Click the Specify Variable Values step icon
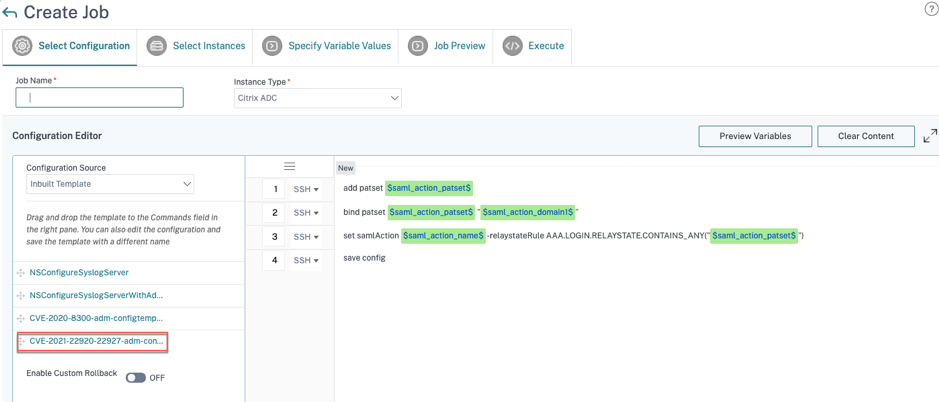 point(272,46)
